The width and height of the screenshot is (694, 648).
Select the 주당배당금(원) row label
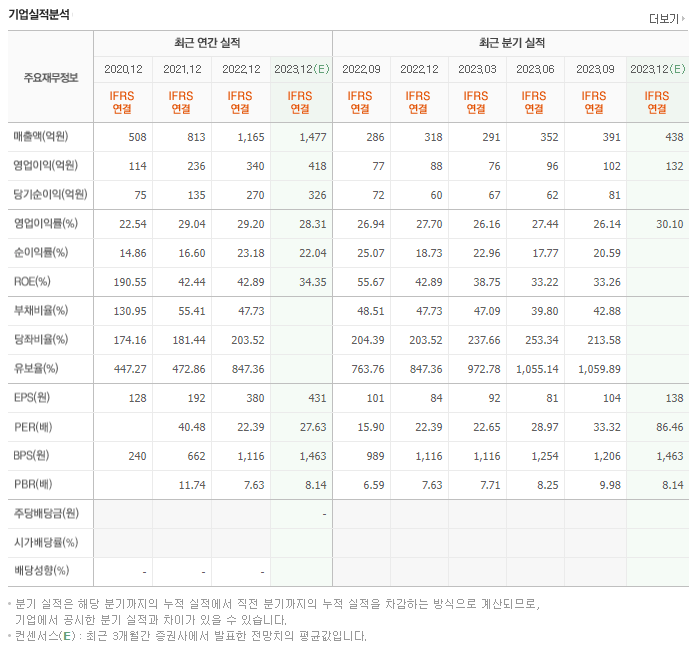tap(46, 513)
